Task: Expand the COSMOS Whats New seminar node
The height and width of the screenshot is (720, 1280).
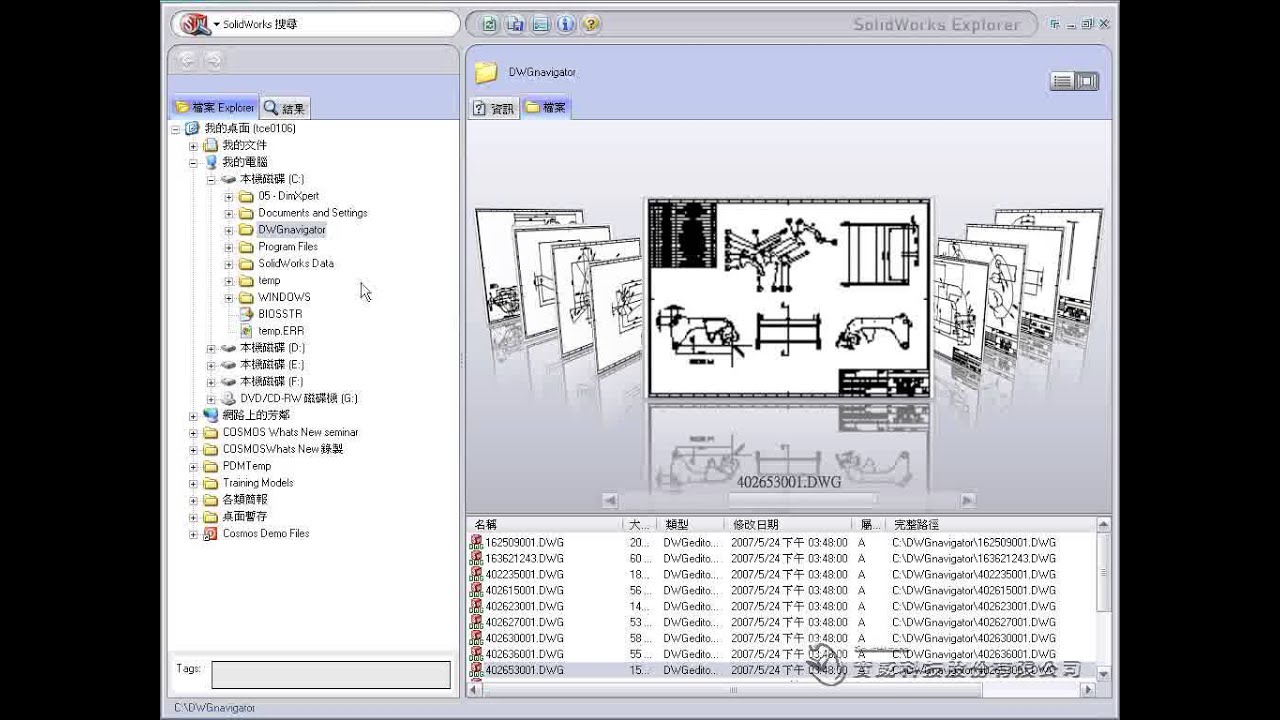Action: pyautogui.click(x=193, y=432)
